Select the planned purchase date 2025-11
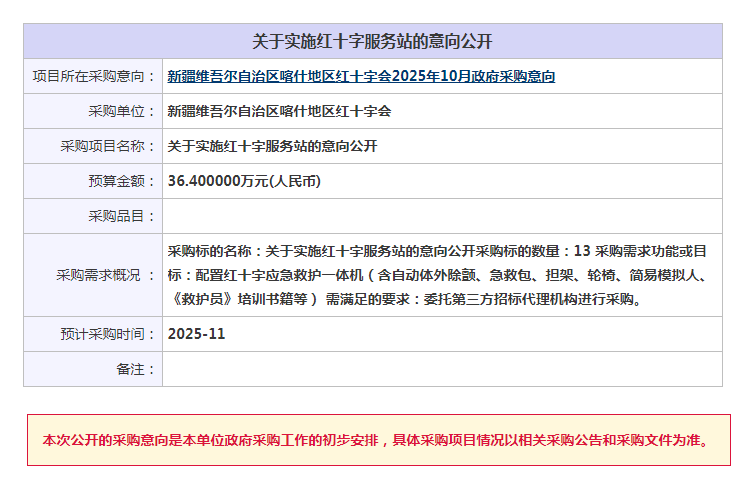Viewport: 745px width, 490px height. click(x=197, y=334)
